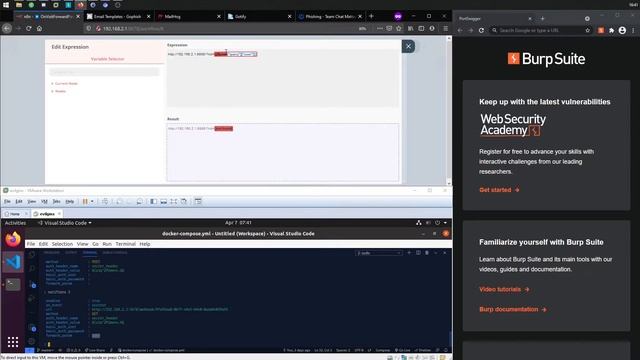This screenshot has width=640, height=360.
Task: Click the VMware enter full screen icon
Action: click(173, 202)
